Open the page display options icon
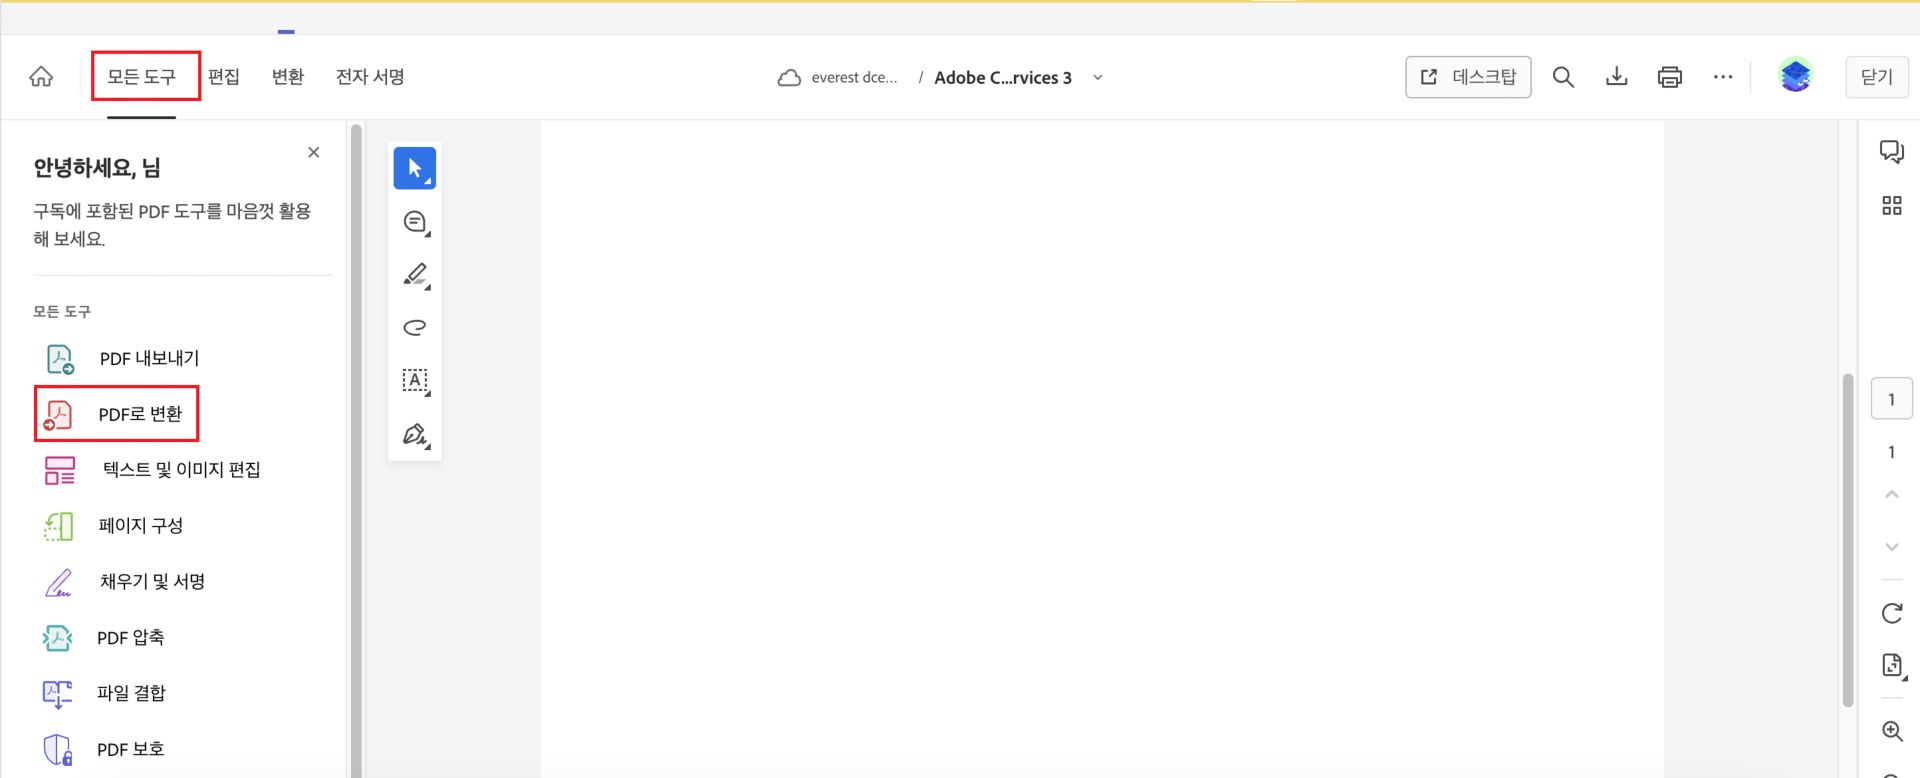The height and width of the screenshot is (778, 1920). 1892,666
